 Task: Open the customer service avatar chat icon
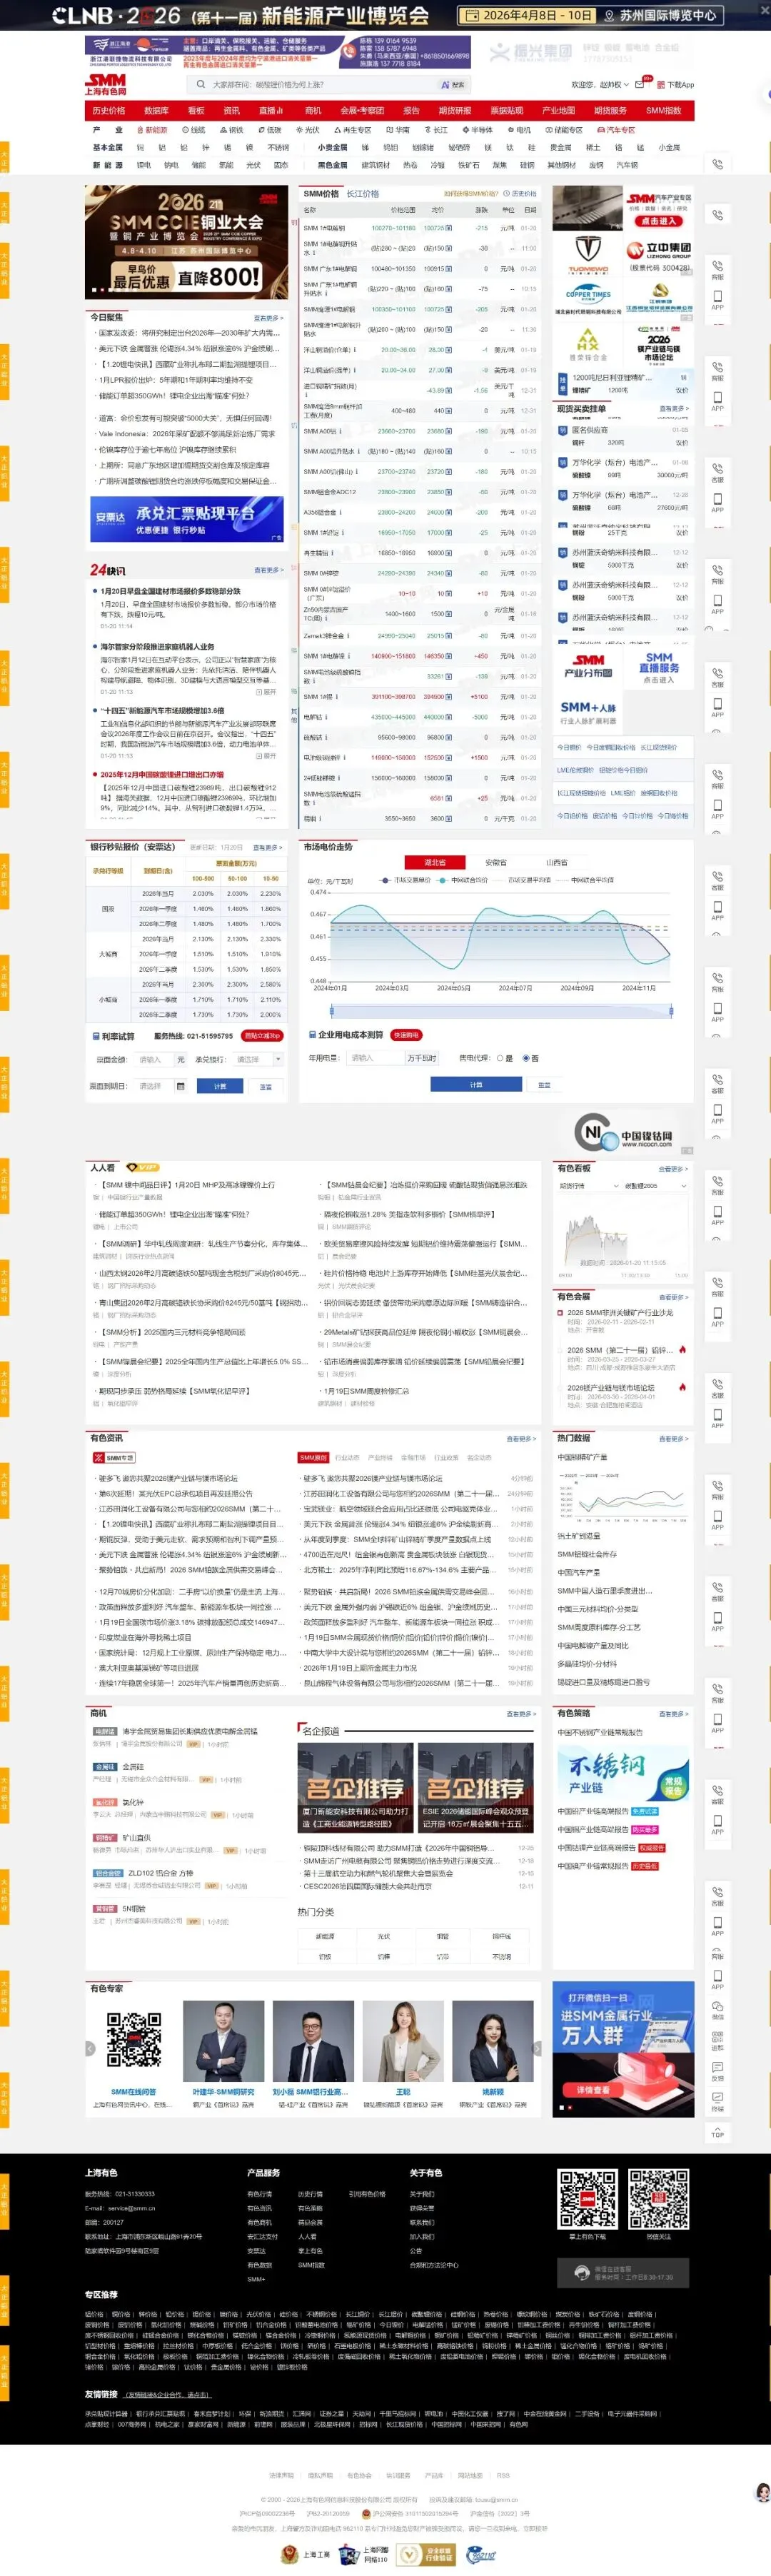tap(762, 2493)
